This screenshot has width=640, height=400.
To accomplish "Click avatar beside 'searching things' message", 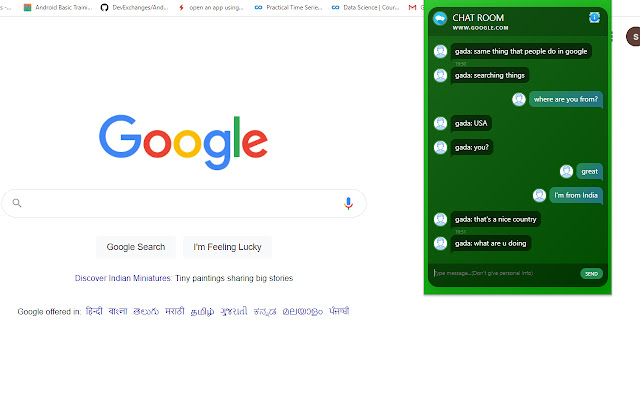I will tap(440, 76).
